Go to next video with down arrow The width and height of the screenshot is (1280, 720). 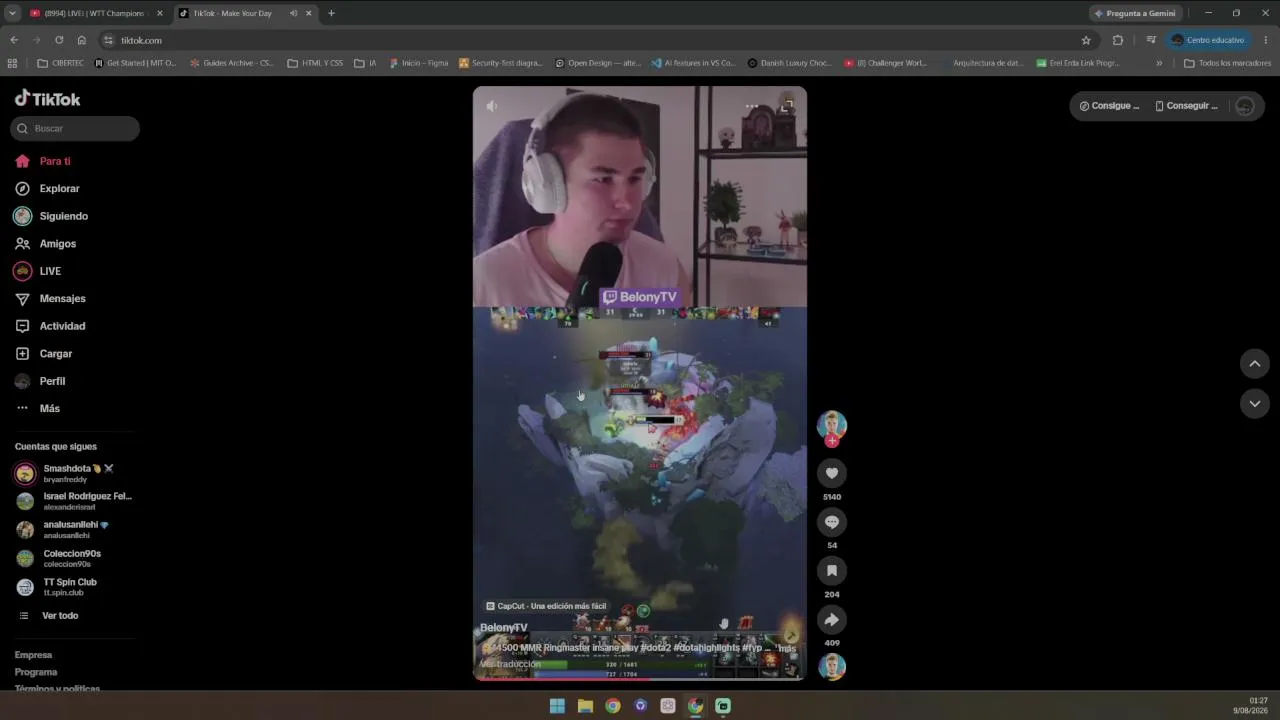pos(1255,404)
